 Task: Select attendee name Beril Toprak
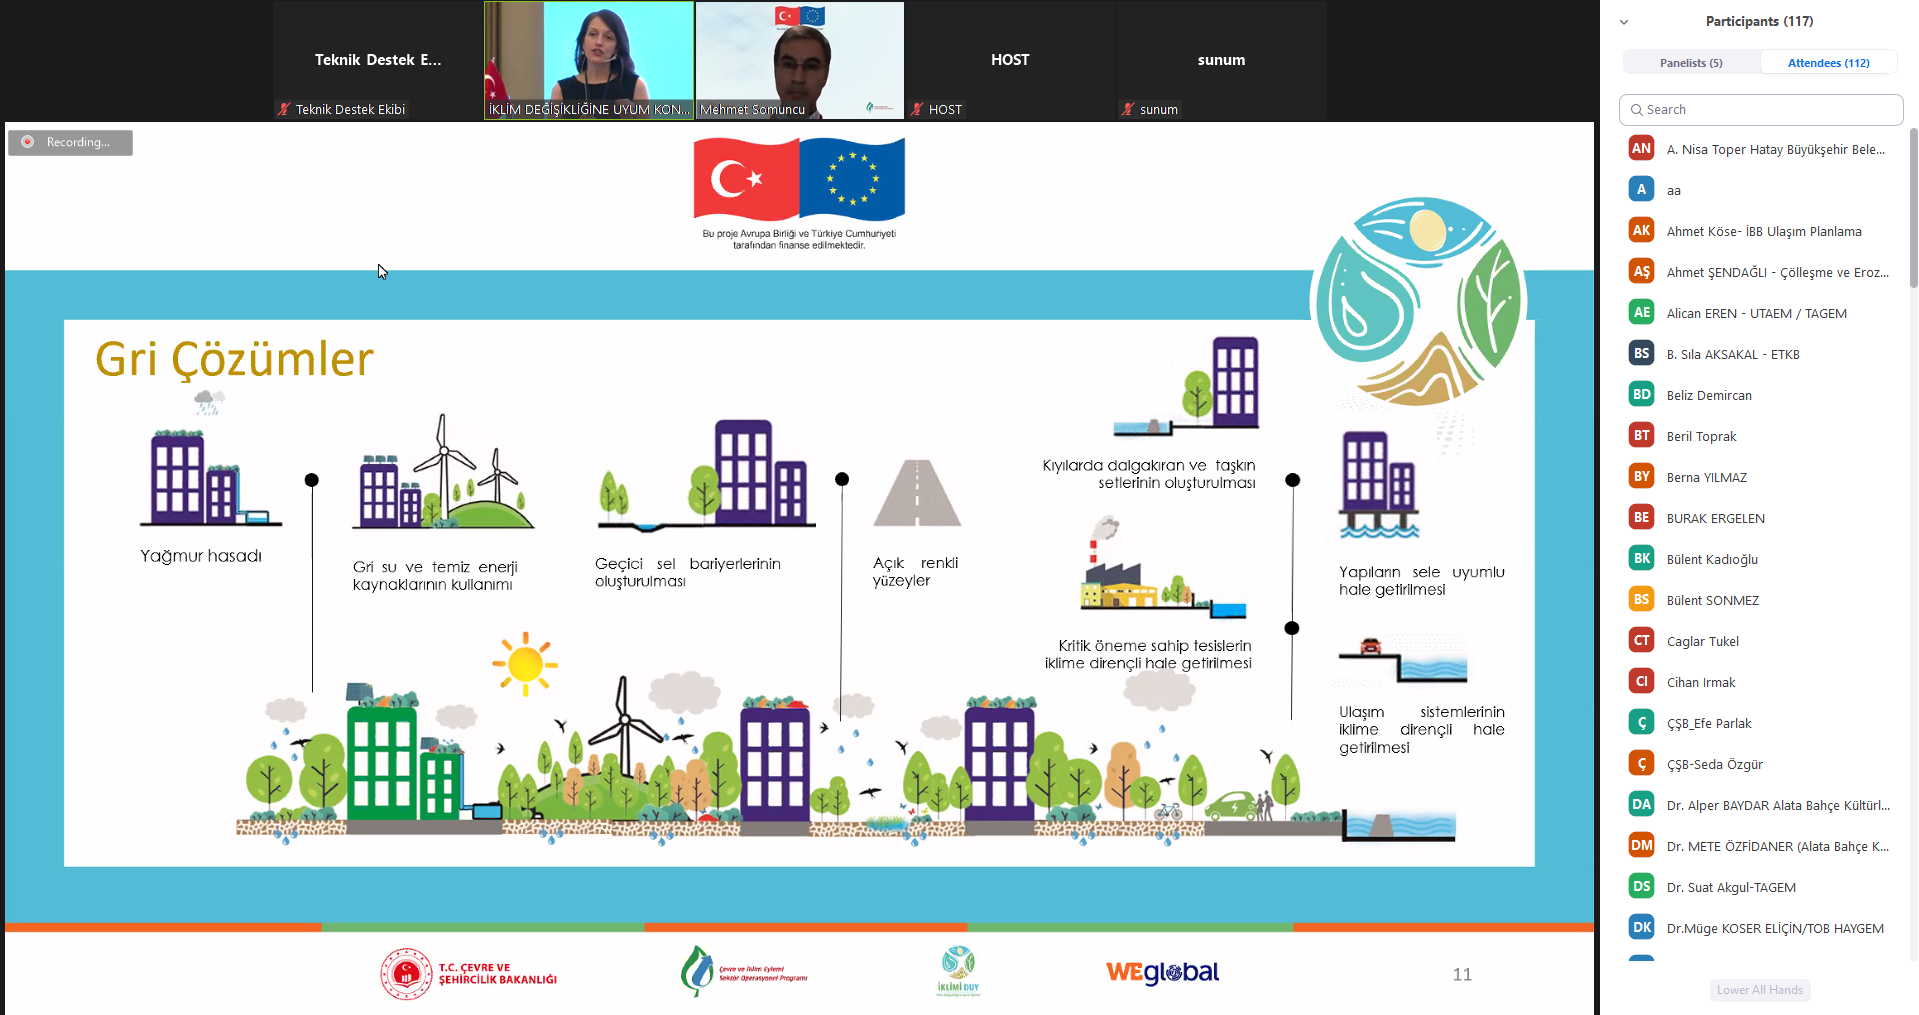1701,437
